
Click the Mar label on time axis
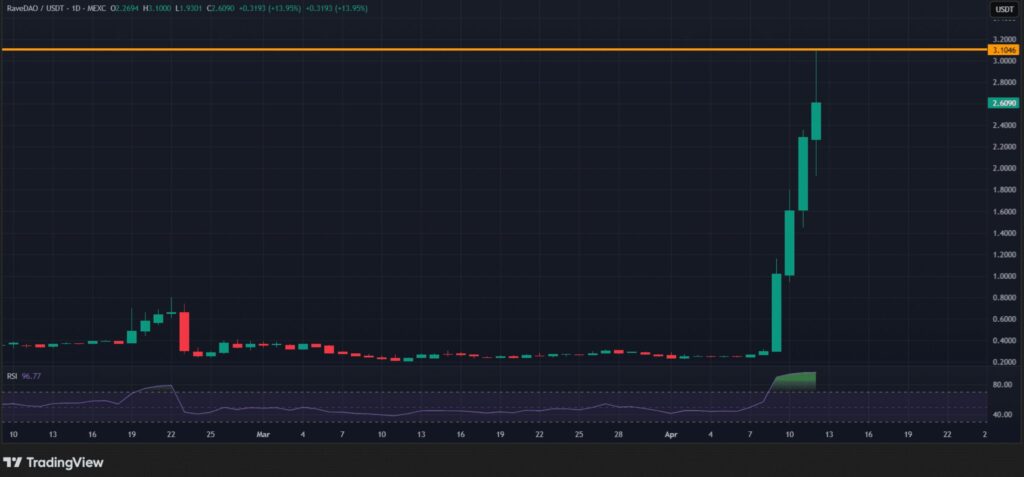[262, 435]
